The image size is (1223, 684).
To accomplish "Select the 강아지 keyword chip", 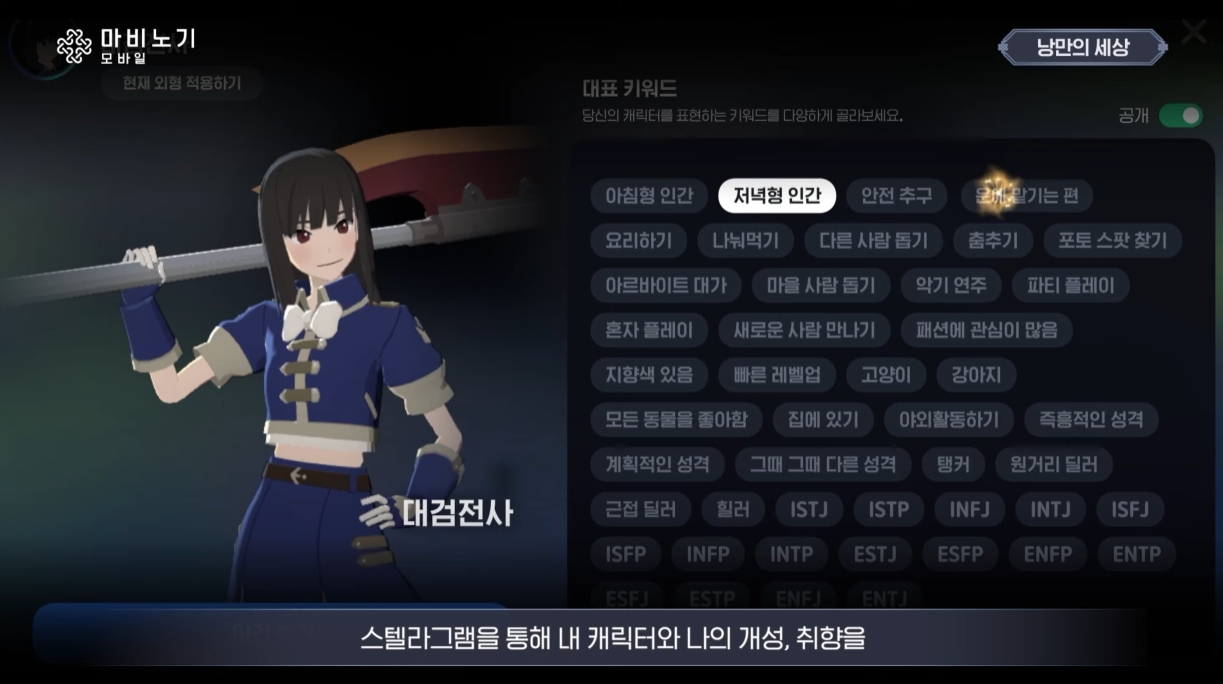I will tap(976, 375).
